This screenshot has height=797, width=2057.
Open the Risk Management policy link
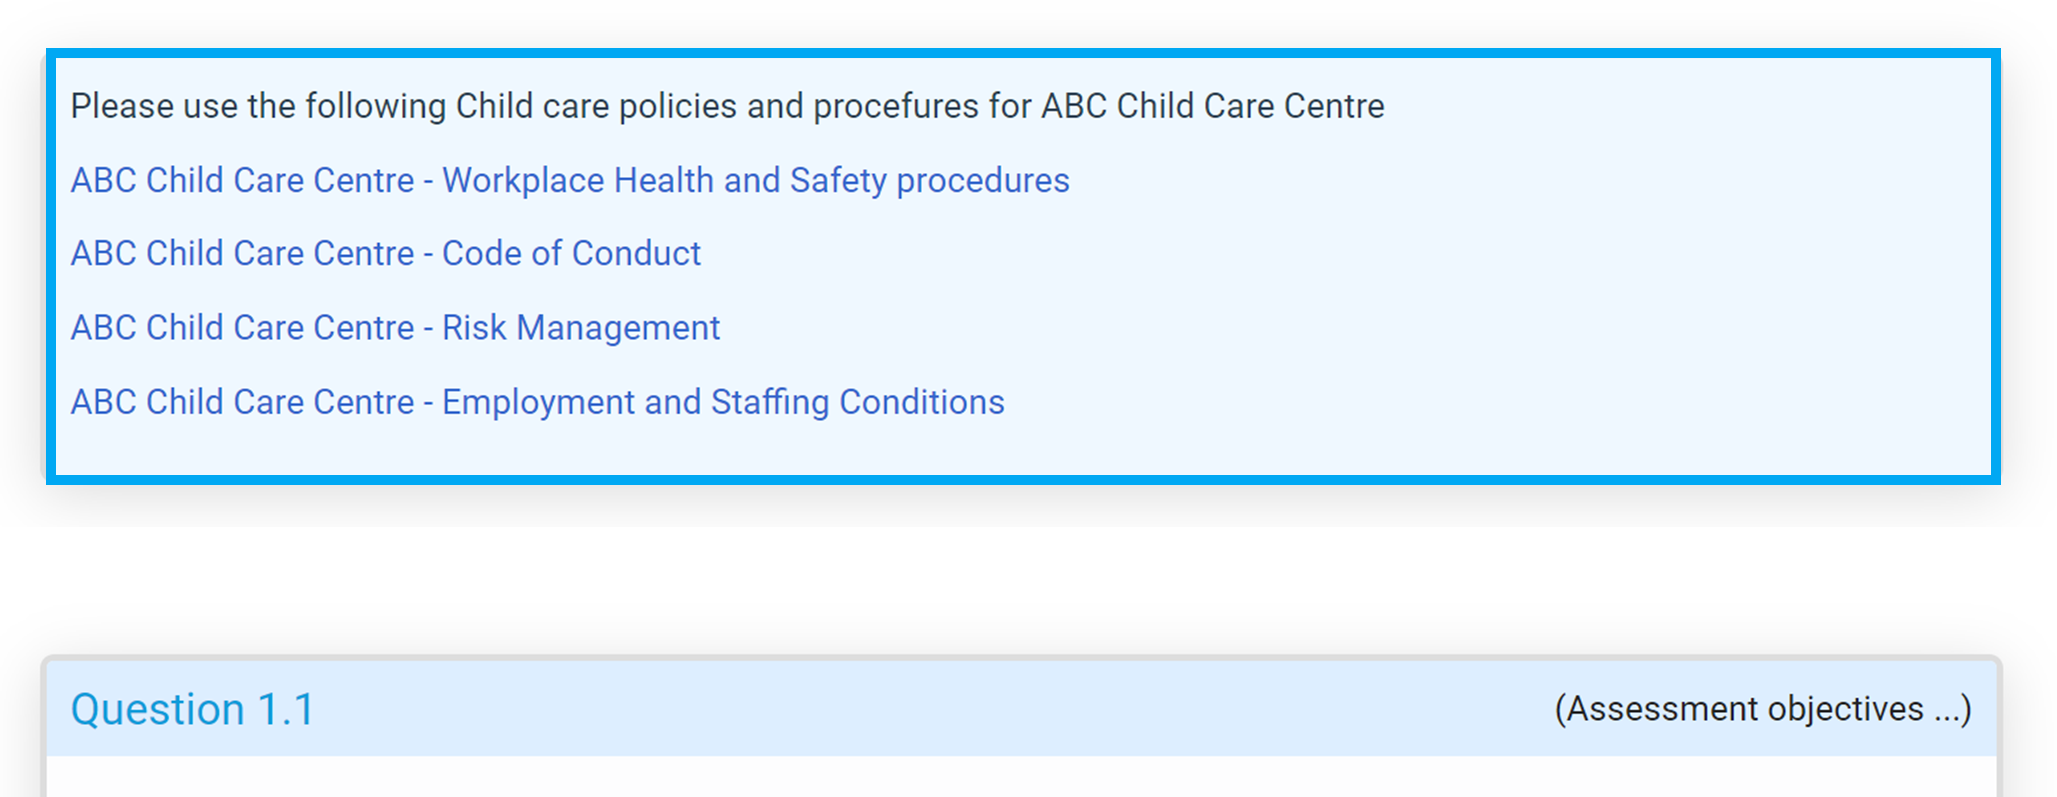[x=395, y=328]
